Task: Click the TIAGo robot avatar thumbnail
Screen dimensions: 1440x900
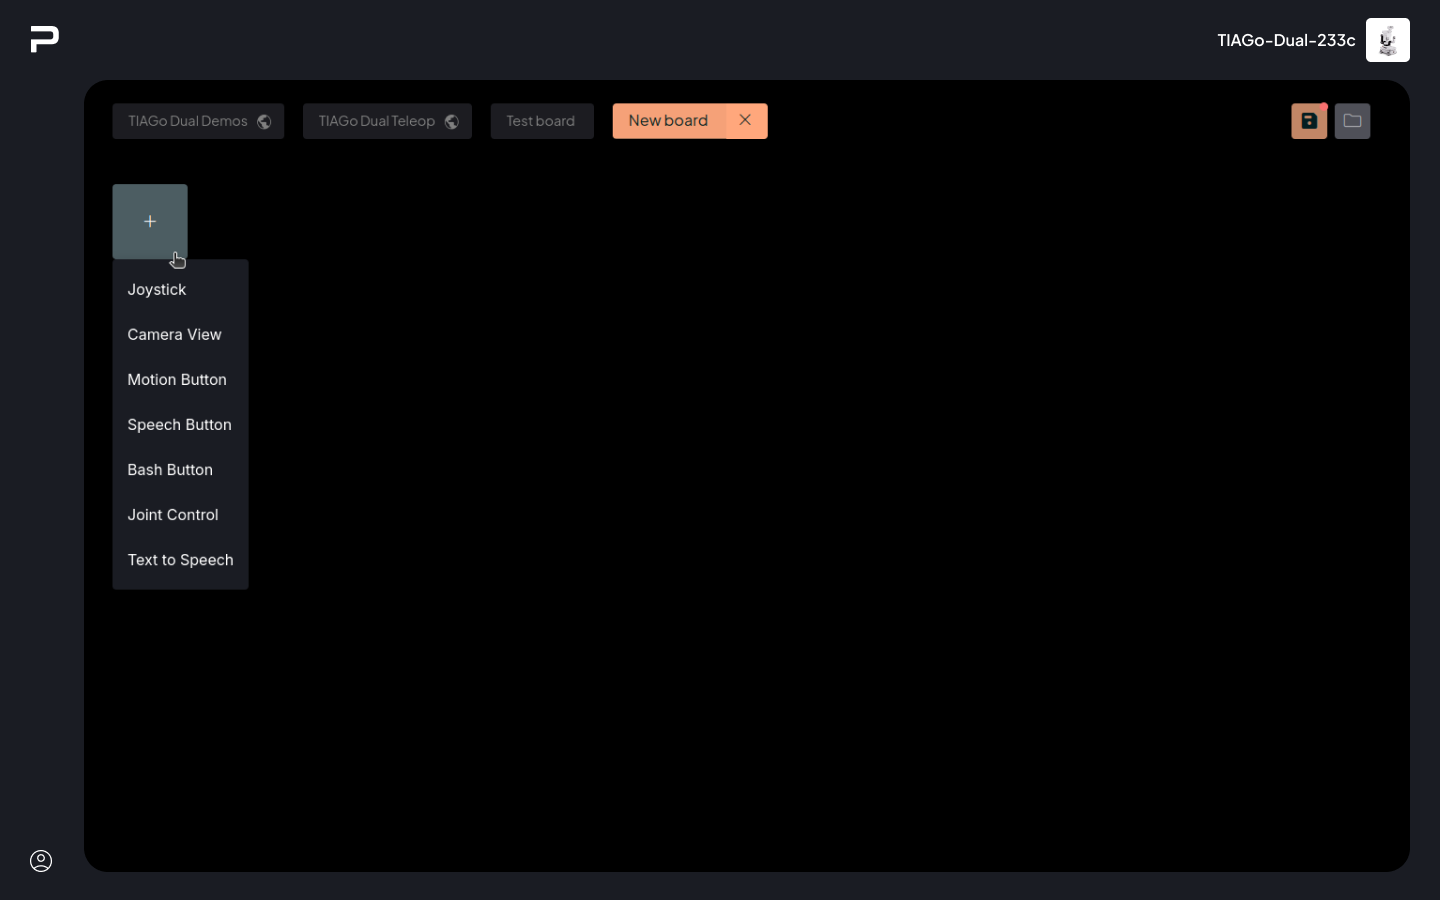Action: [x=1387, y=40]
